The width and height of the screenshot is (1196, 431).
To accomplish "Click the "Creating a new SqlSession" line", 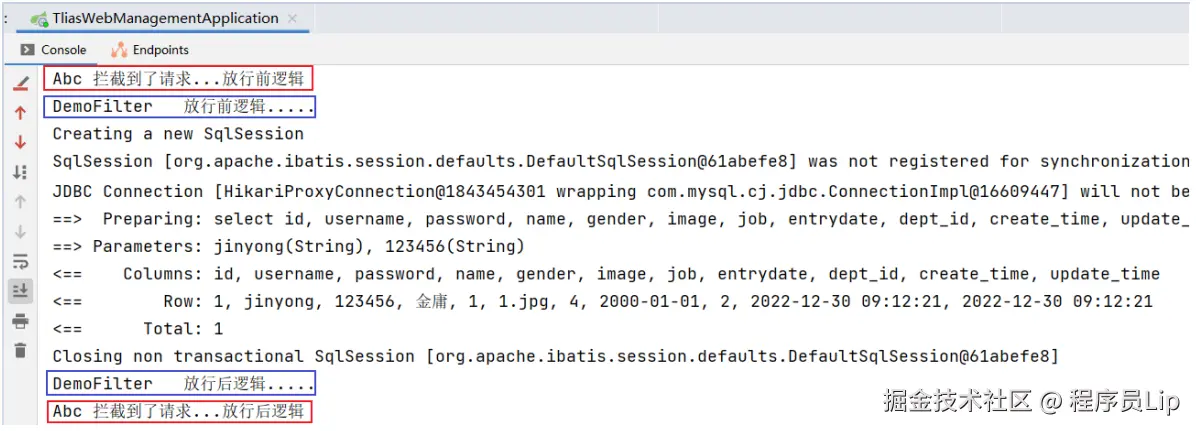I will [178, 134].
